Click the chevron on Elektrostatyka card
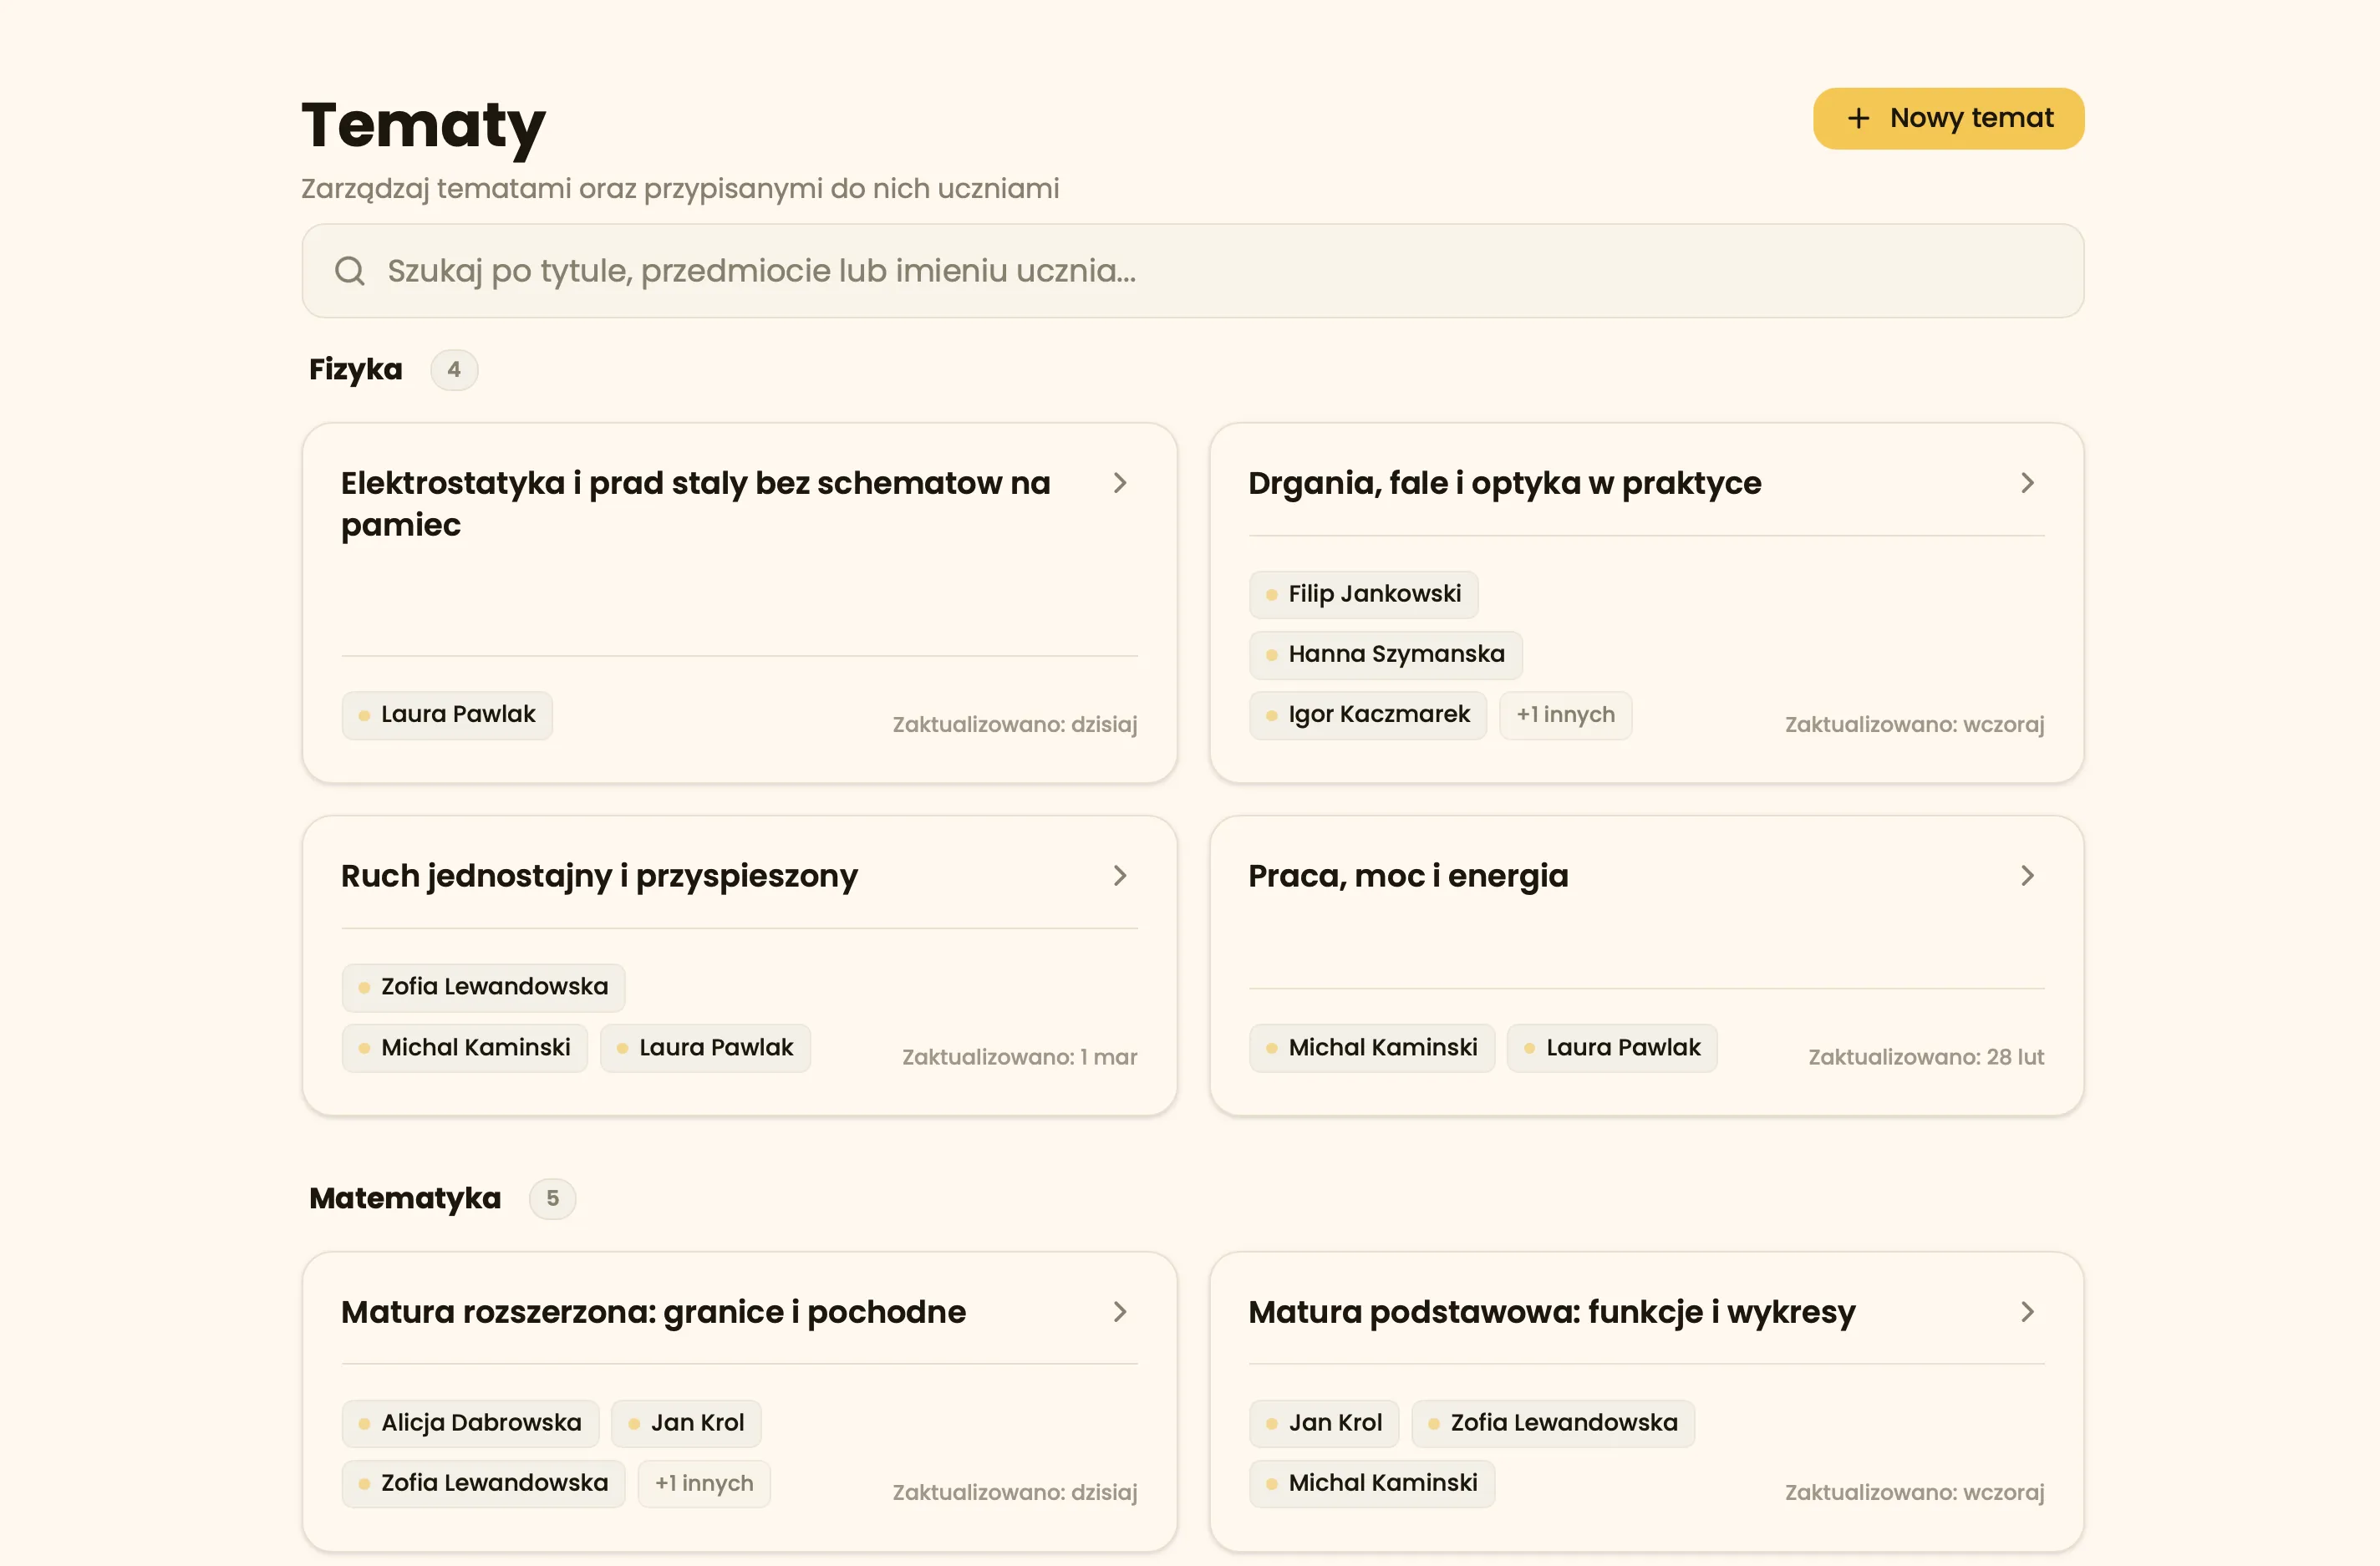2380x1566 pixels. [x=1120, y=483]
